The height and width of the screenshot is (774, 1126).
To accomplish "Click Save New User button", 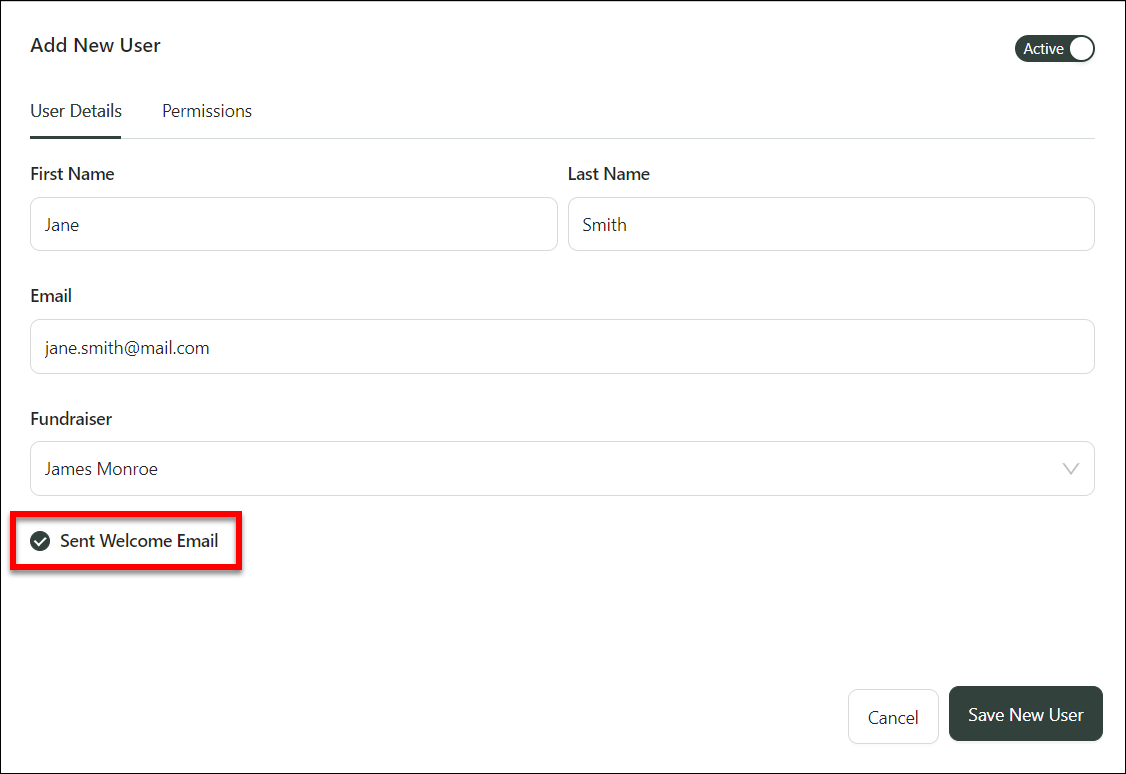I will (x=1025, y=715).
